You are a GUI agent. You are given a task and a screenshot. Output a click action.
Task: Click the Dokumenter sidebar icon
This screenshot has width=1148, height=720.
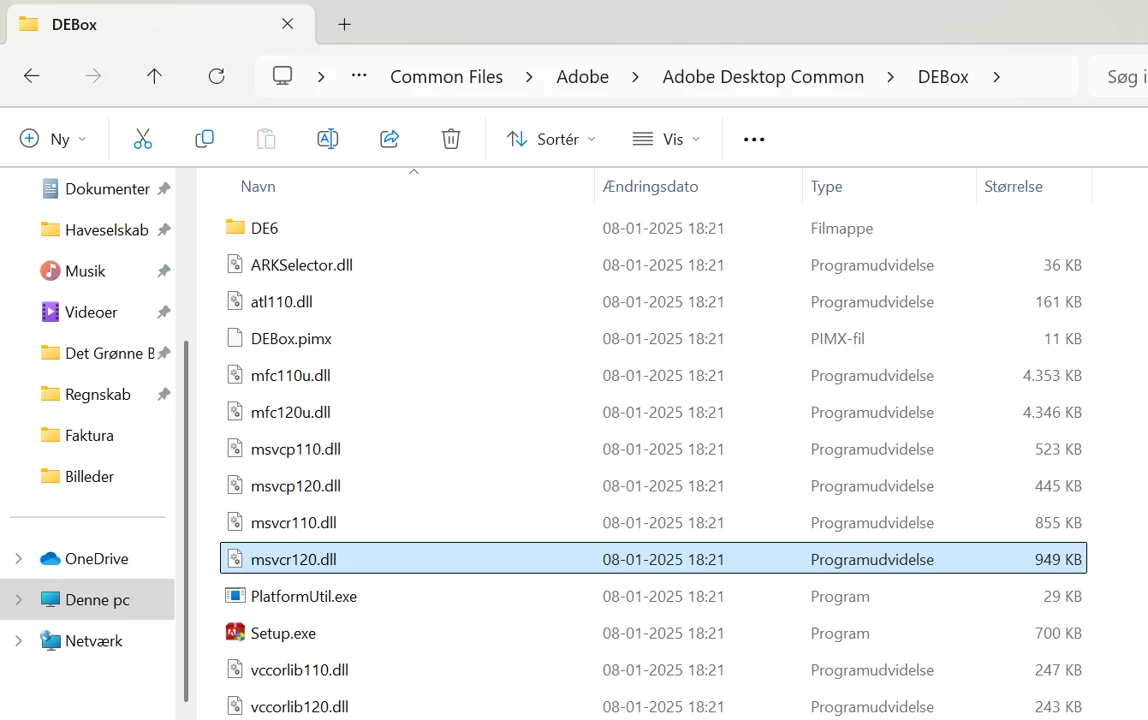50,188
